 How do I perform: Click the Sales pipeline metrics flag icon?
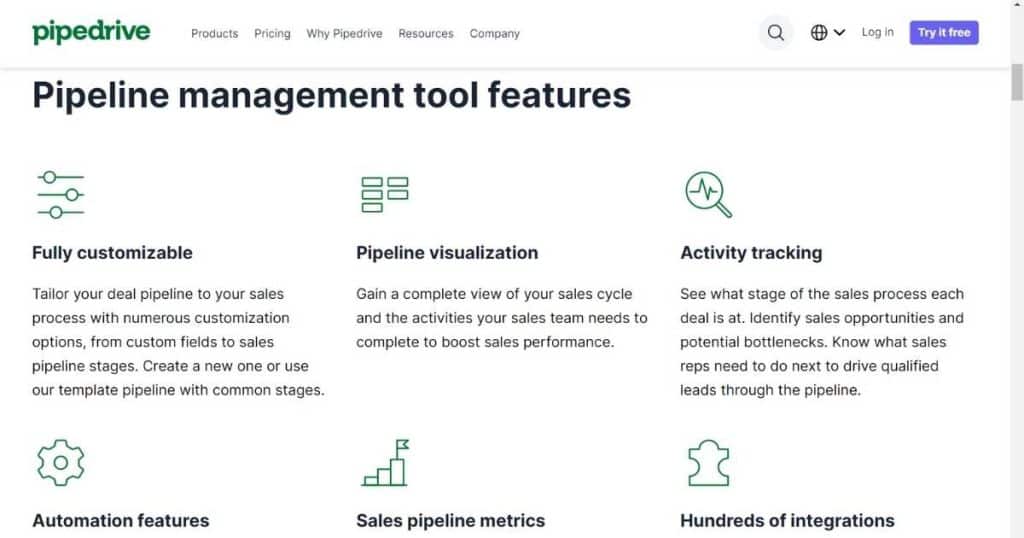click(385, 463)
